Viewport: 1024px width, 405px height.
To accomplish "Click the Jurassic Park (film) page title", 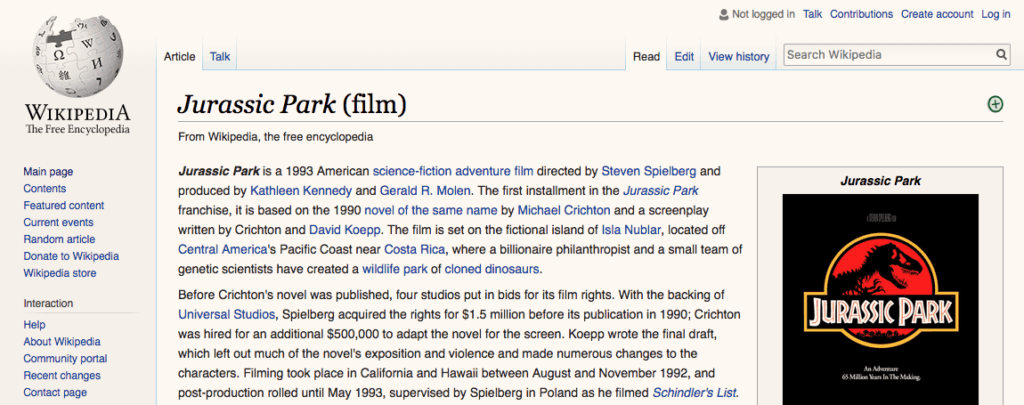I will pos(292,103).
